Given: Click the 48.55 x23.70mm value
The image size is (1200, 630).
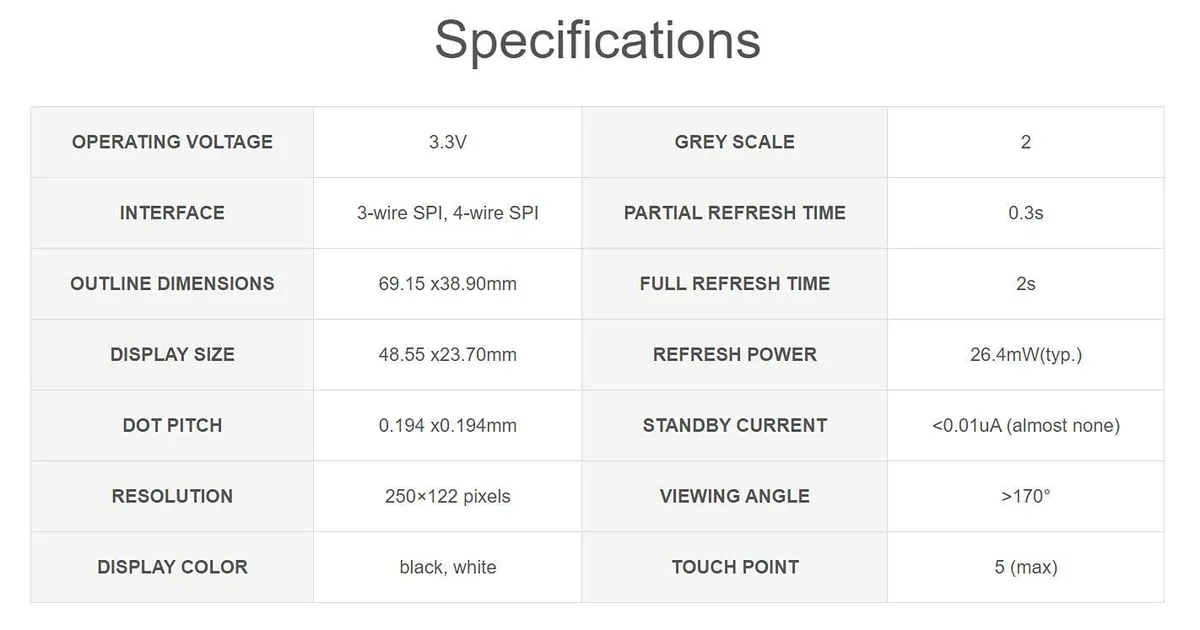Looking at the screenshot, I should coord(448,355).
